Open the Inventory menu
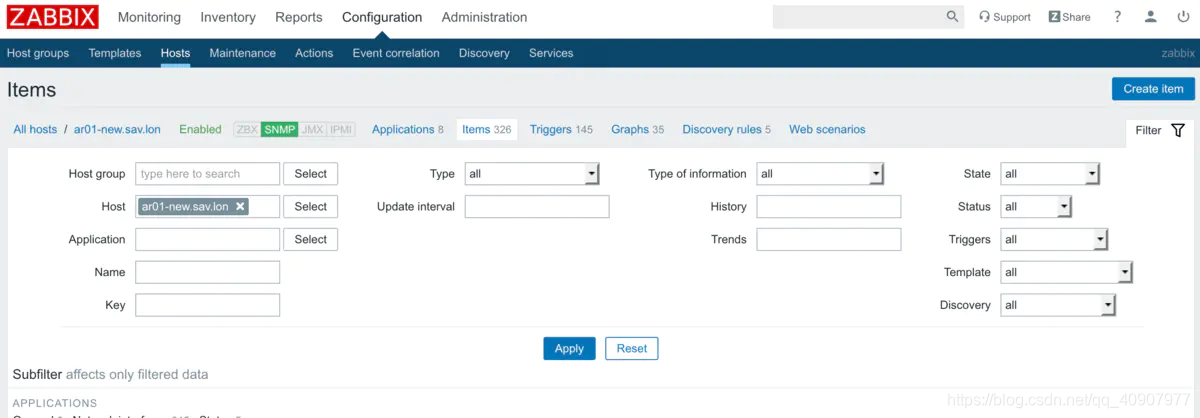The width and height of the screenshot is (1200, 418). pos(228,17)
